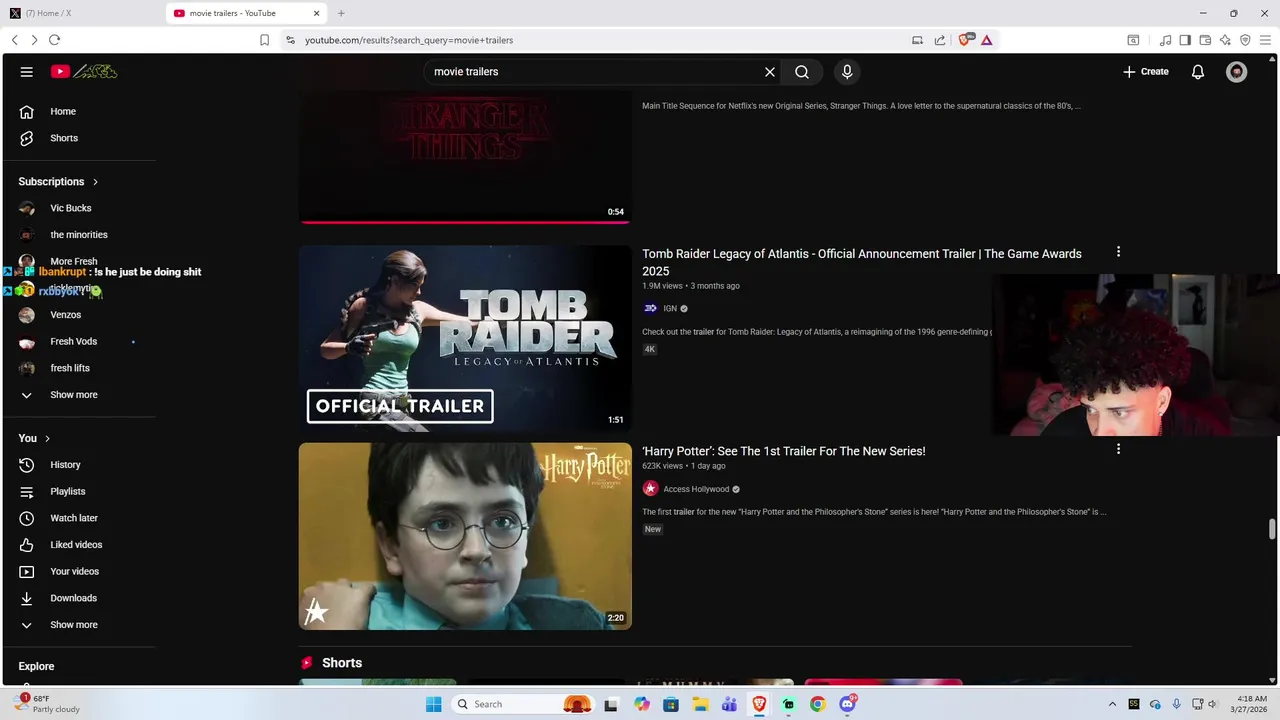Expand the You section chevron
The image size is (1280, 720).
tap(47, 439)
